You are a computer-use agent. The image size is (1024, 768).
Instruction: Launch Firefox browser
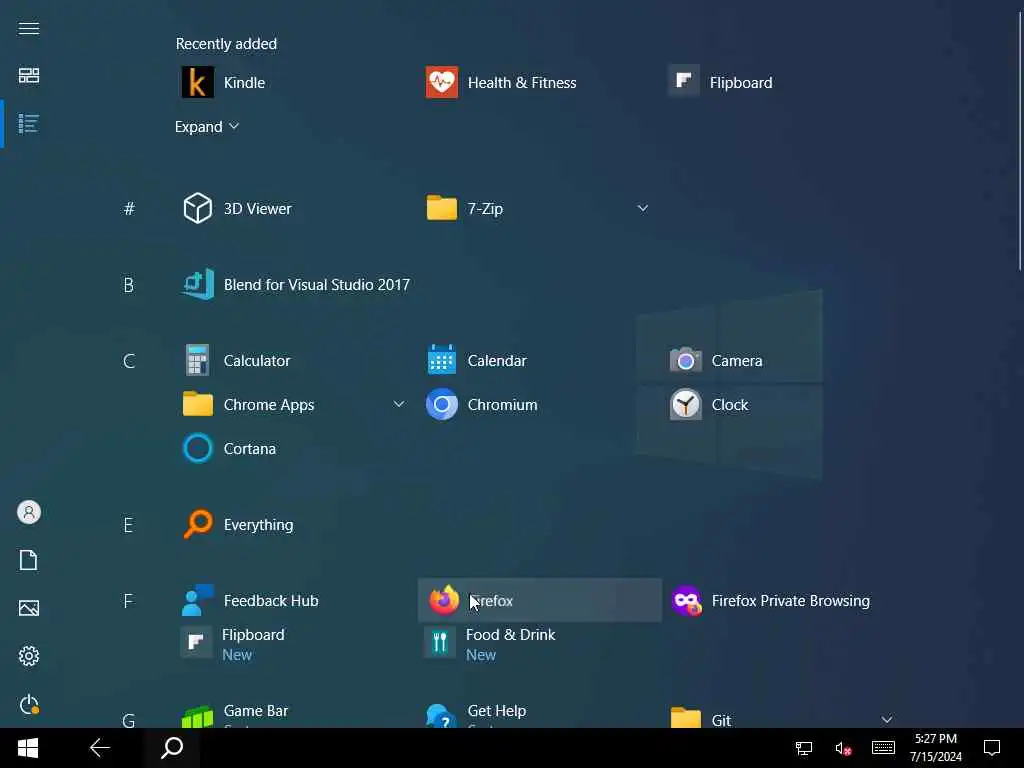(x=539, y=600)
